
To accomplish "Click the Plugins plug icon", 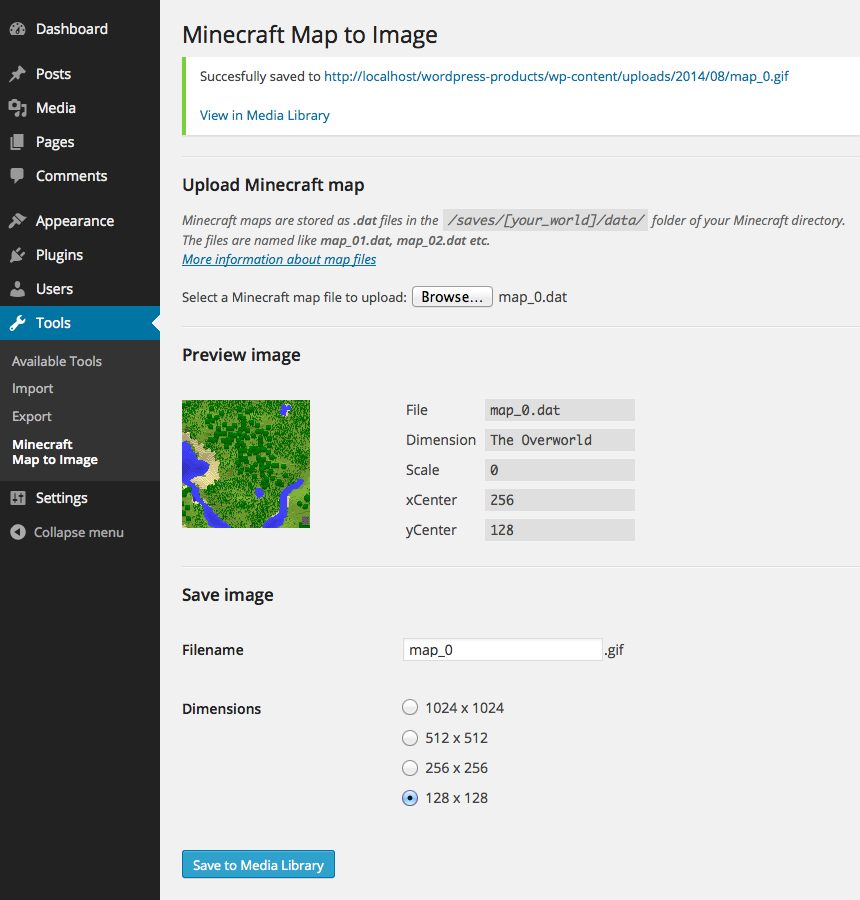I will click(18, 255).
